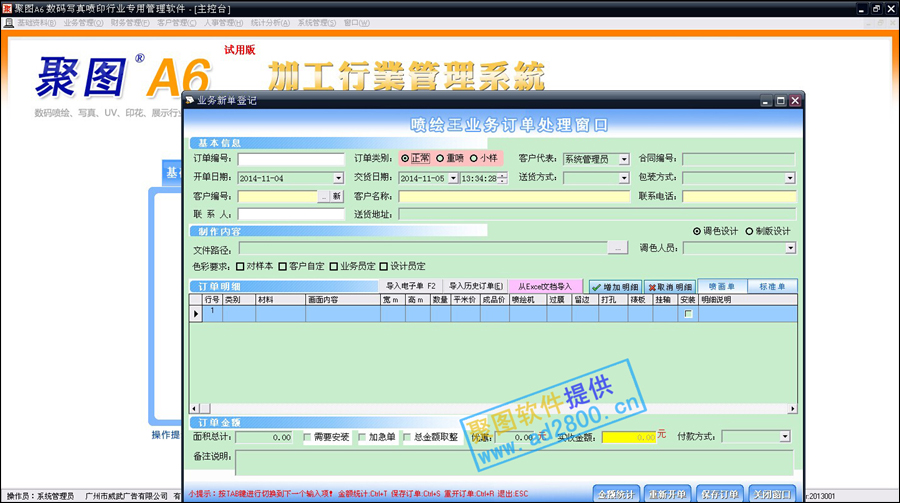Click the grid scrollbar right arrow

(x=792, y=409)
